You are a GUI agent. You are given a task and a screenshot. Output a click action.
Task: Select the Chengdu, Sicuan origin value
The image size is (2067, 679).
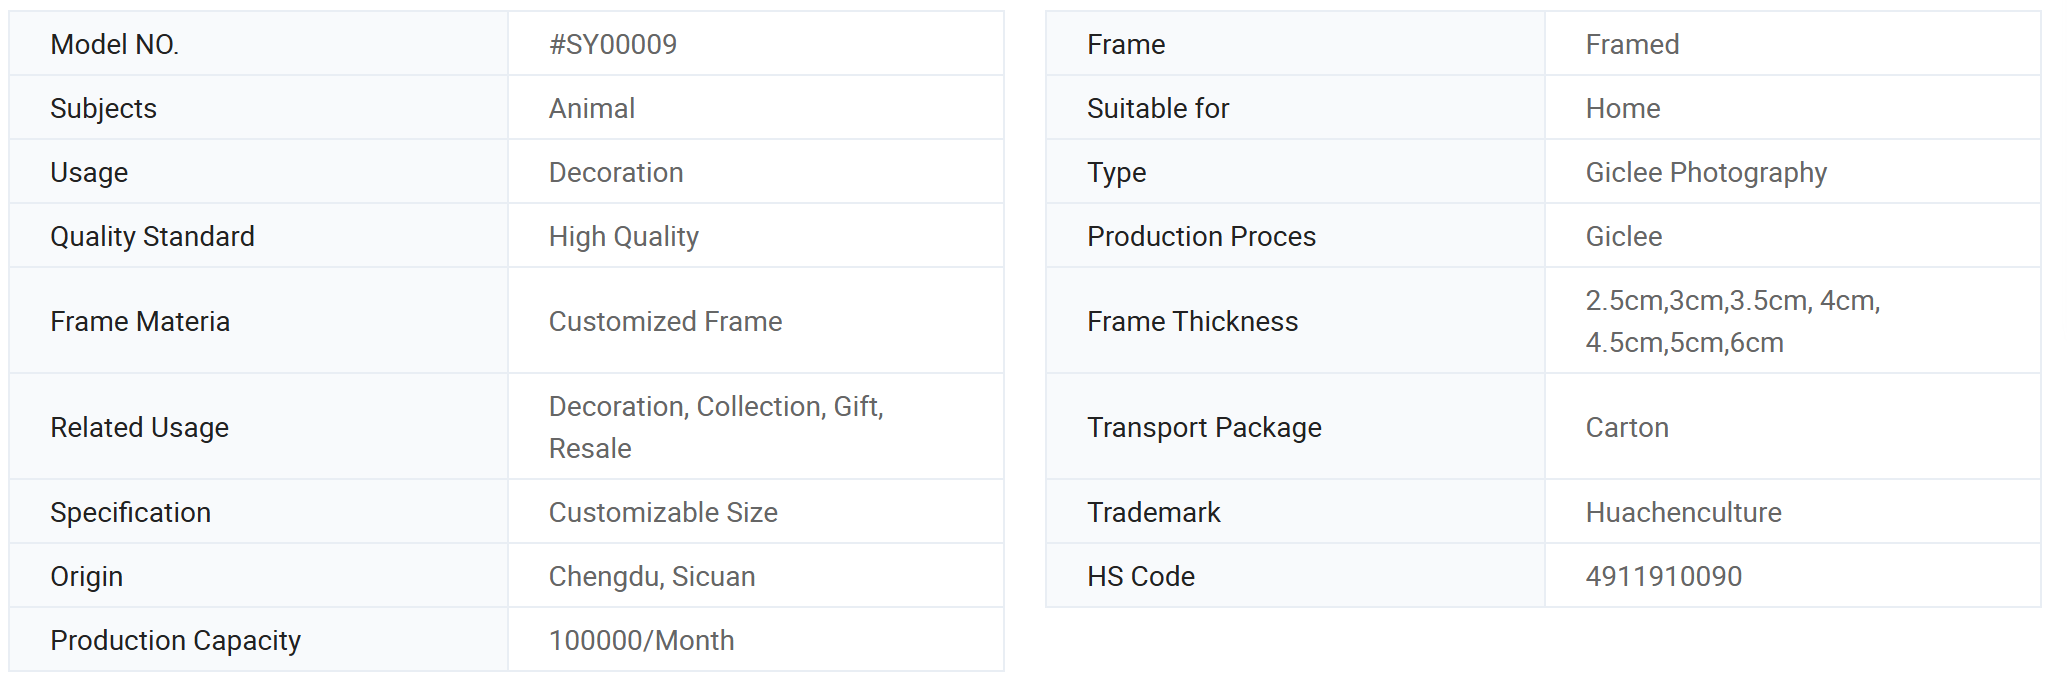[651, 576]
